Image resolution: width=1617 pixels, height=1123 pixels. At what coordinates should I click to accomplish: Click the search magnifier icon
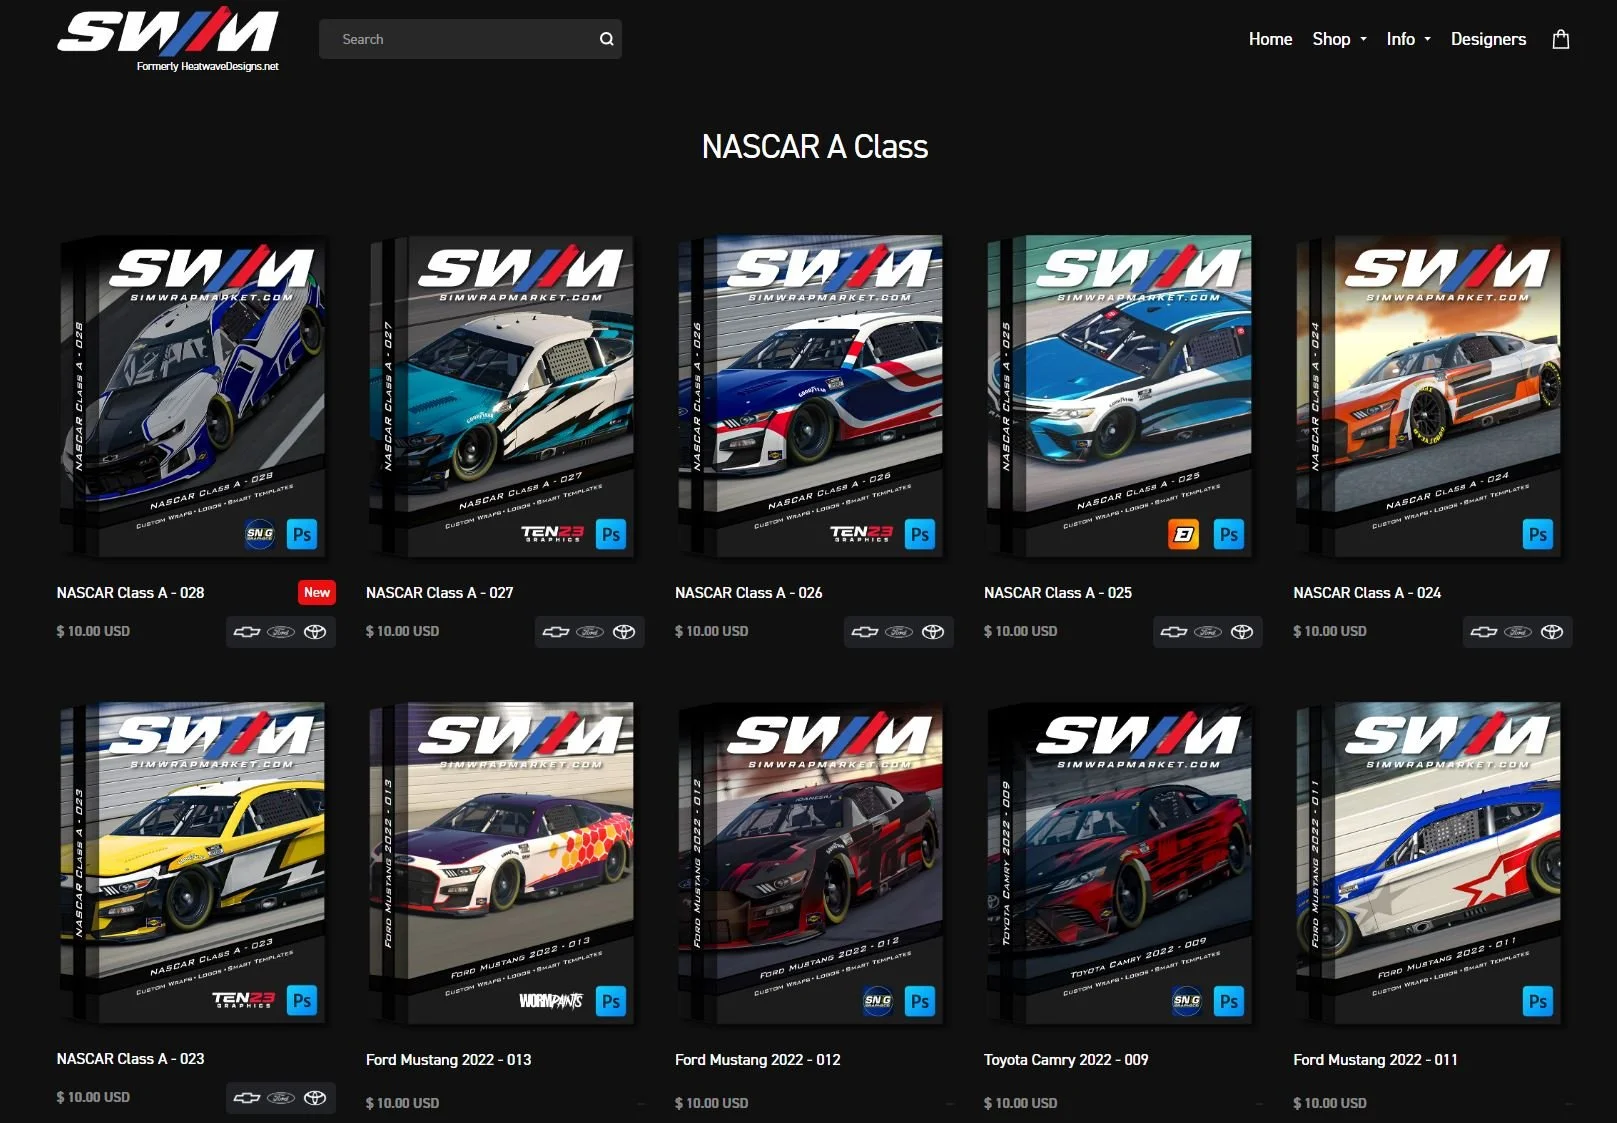(606, 39)
